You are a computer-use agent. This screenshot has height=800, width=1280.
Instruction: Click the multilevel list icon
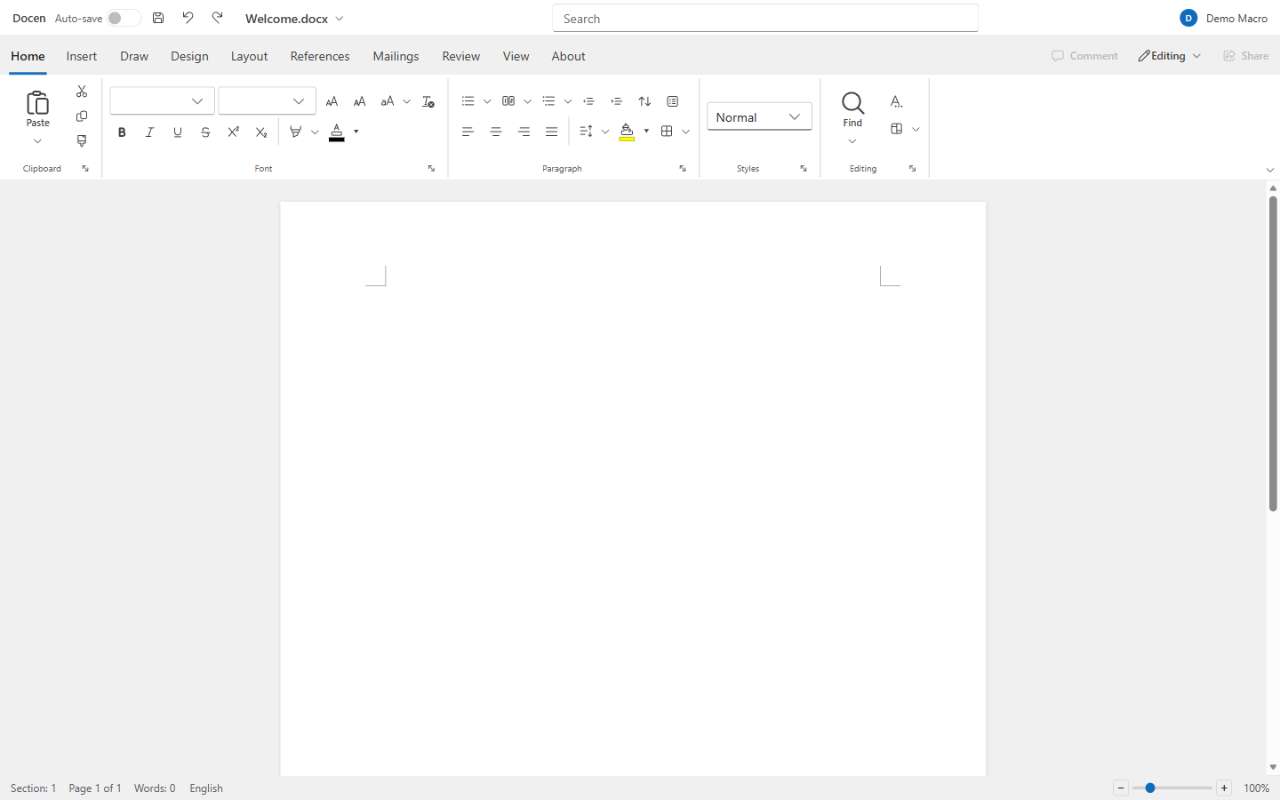pyautogui.click(x=548, y=101)
